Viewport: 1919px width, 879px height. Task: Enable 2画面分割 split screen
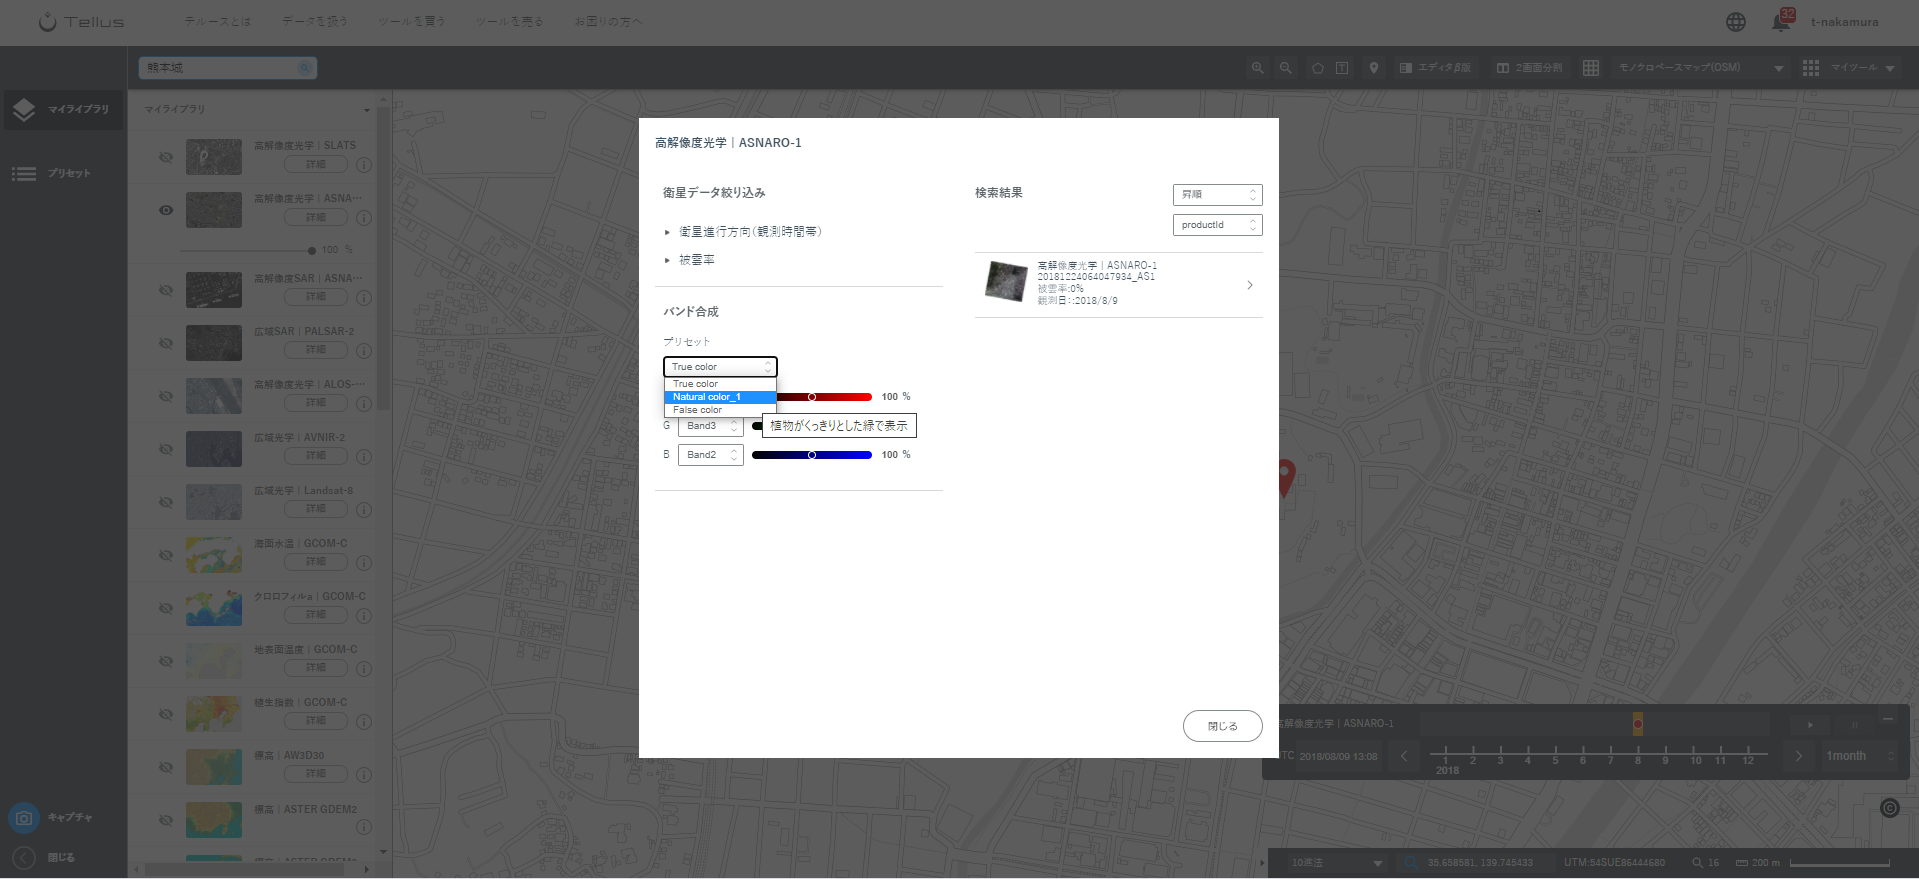point(1529,68)
